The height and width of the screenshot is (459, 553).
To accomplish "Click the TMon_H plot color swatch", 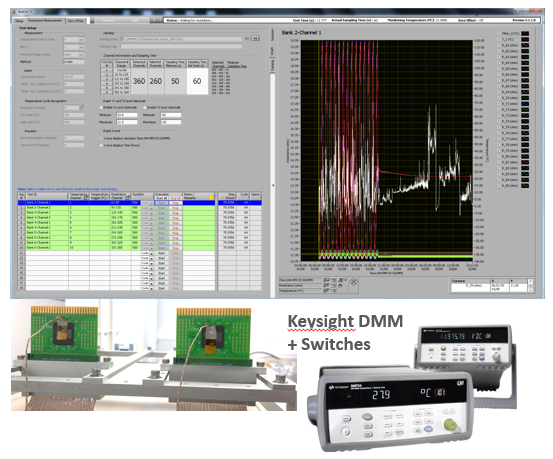I will click(x=525, y=34).
